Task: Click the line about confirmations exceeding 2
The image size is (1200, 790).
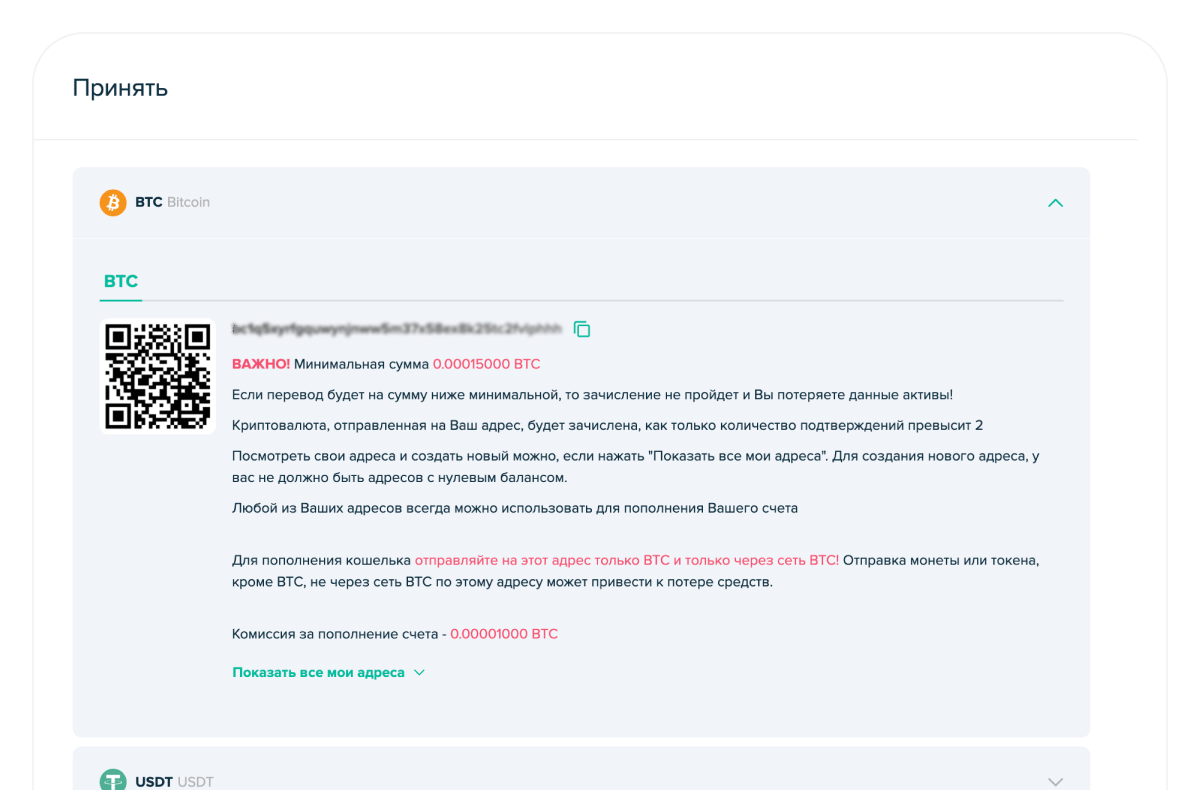Action: click(607, 426)
